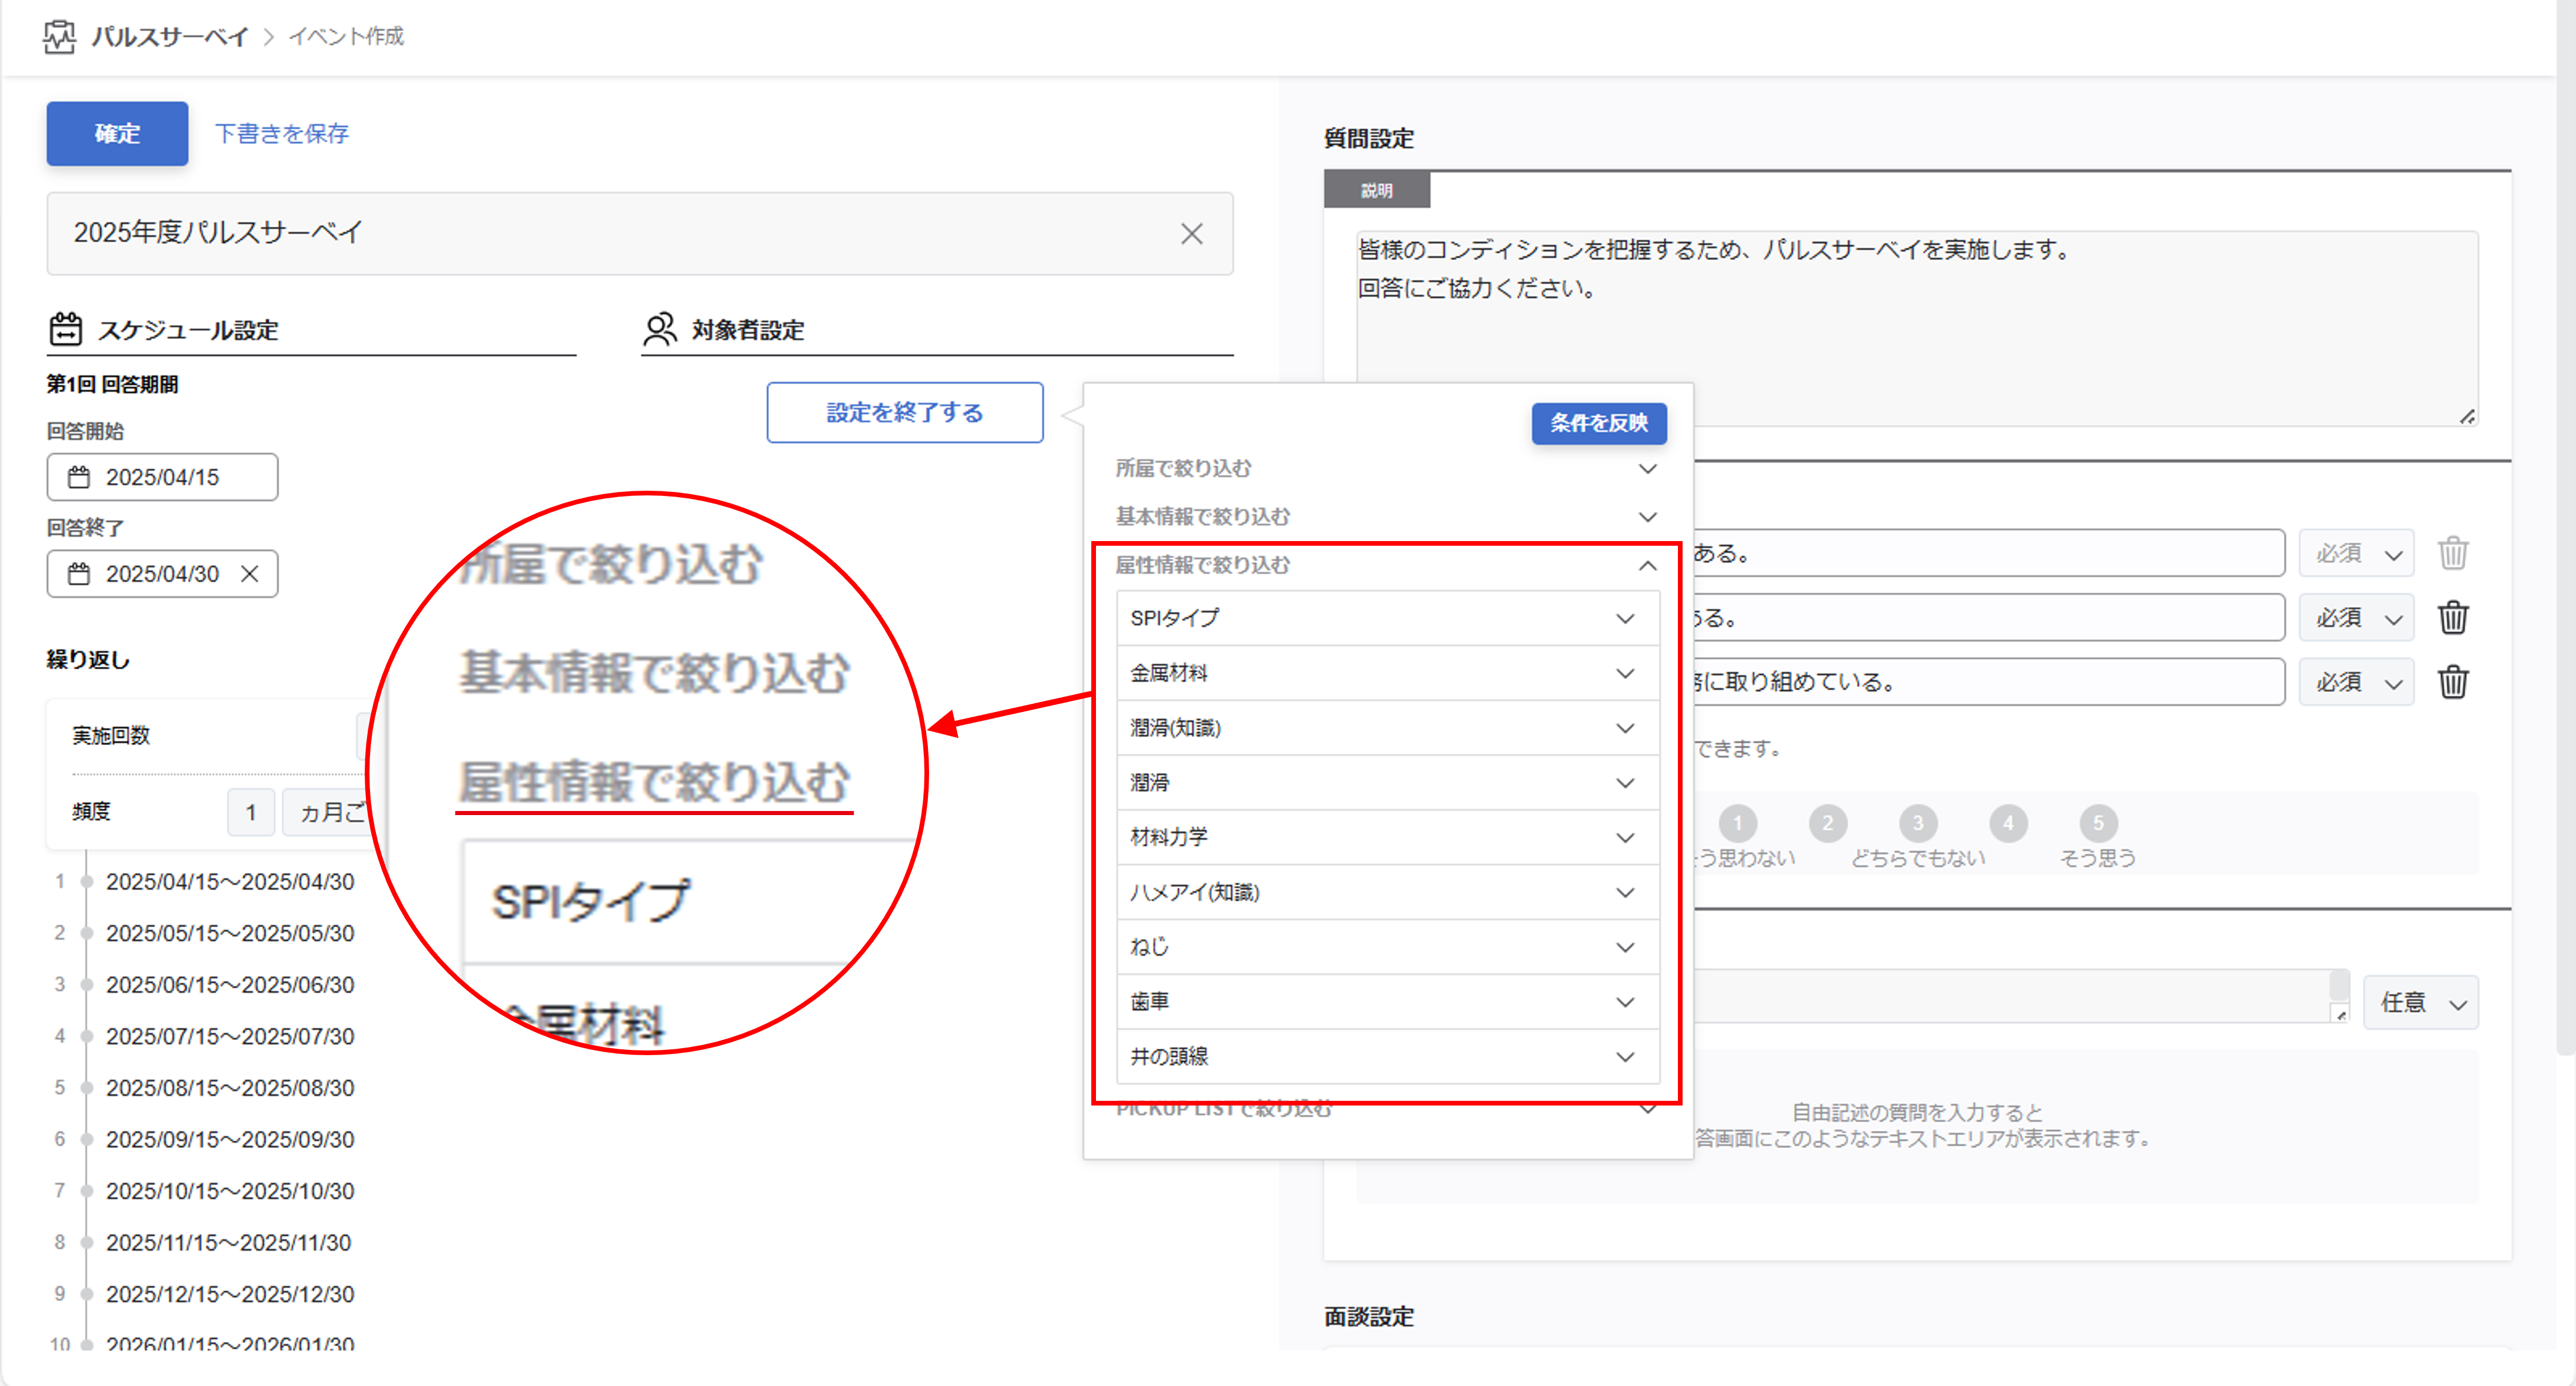Viewport: 2576px width, 1386px height.
Task: Open the ねじ dropdown
Action: [x=1387, y=947]
